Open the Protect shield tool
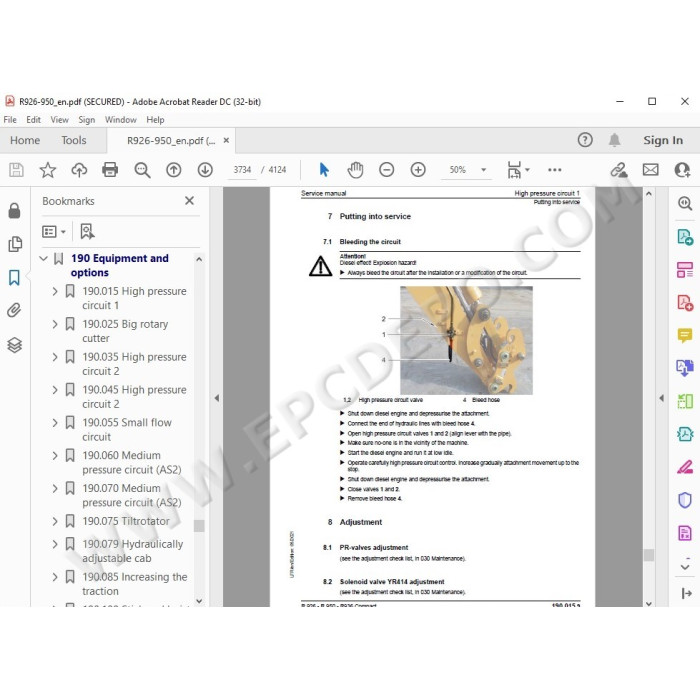This screenshot has width=700, height=700. point(685,500)
